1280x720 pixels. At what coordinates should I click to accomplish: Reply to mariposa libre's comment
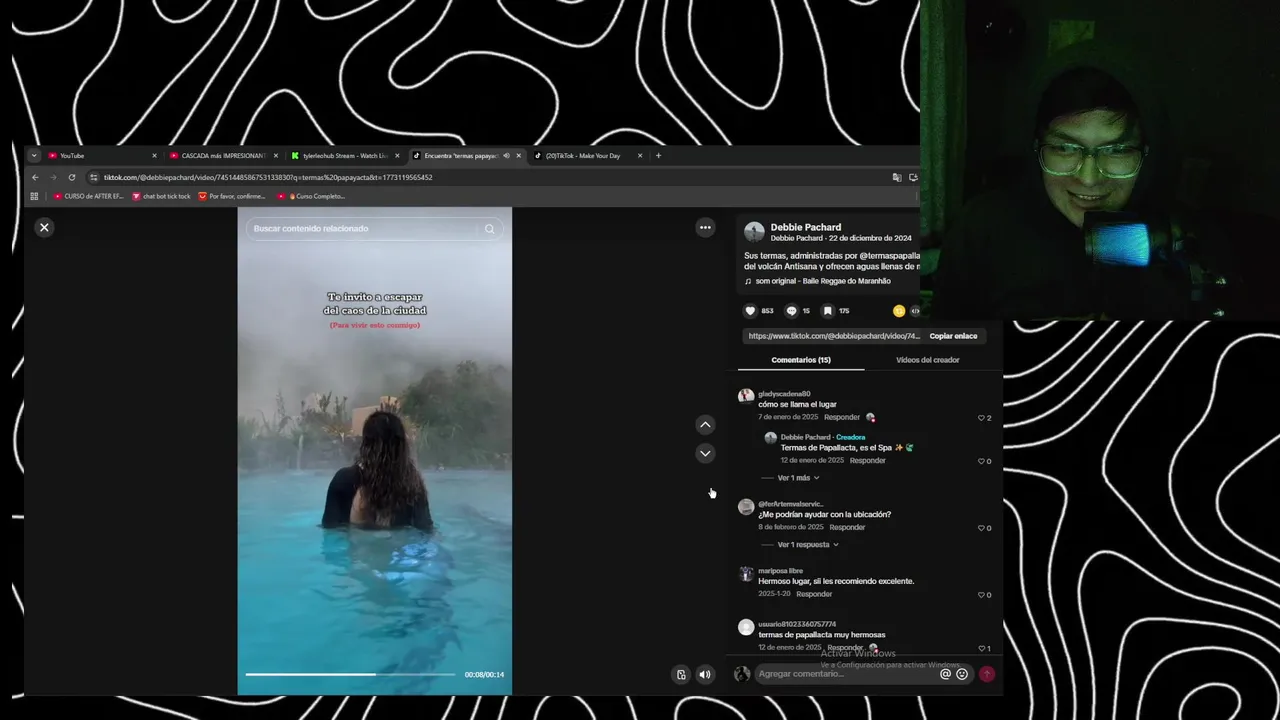[814, 594]
